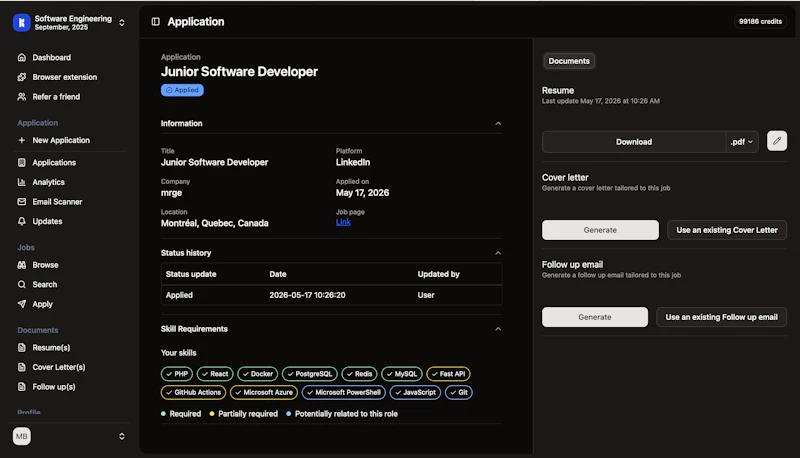Open Dashboard in sidebar
Viewport: 800px width, 458px height.
tap(52, 58)
